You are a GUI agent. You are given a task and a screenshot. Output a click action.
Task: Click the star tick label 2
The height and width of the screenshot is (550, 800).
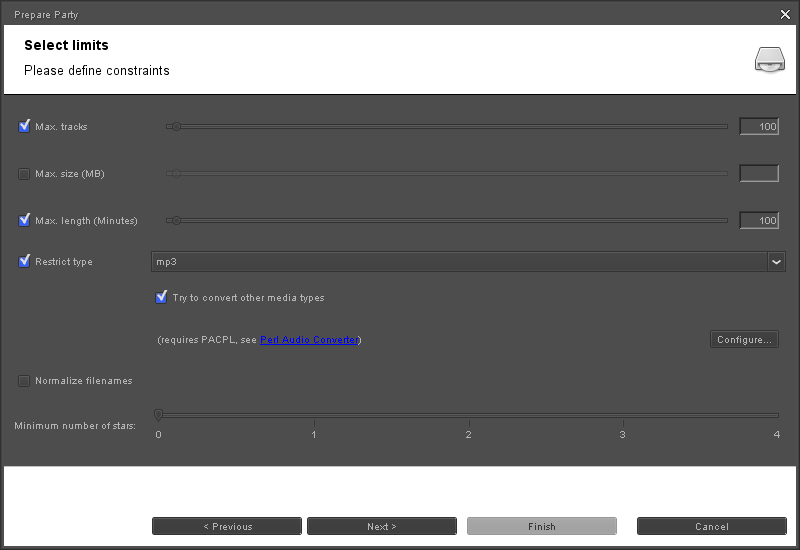click(x=468, y=435)
